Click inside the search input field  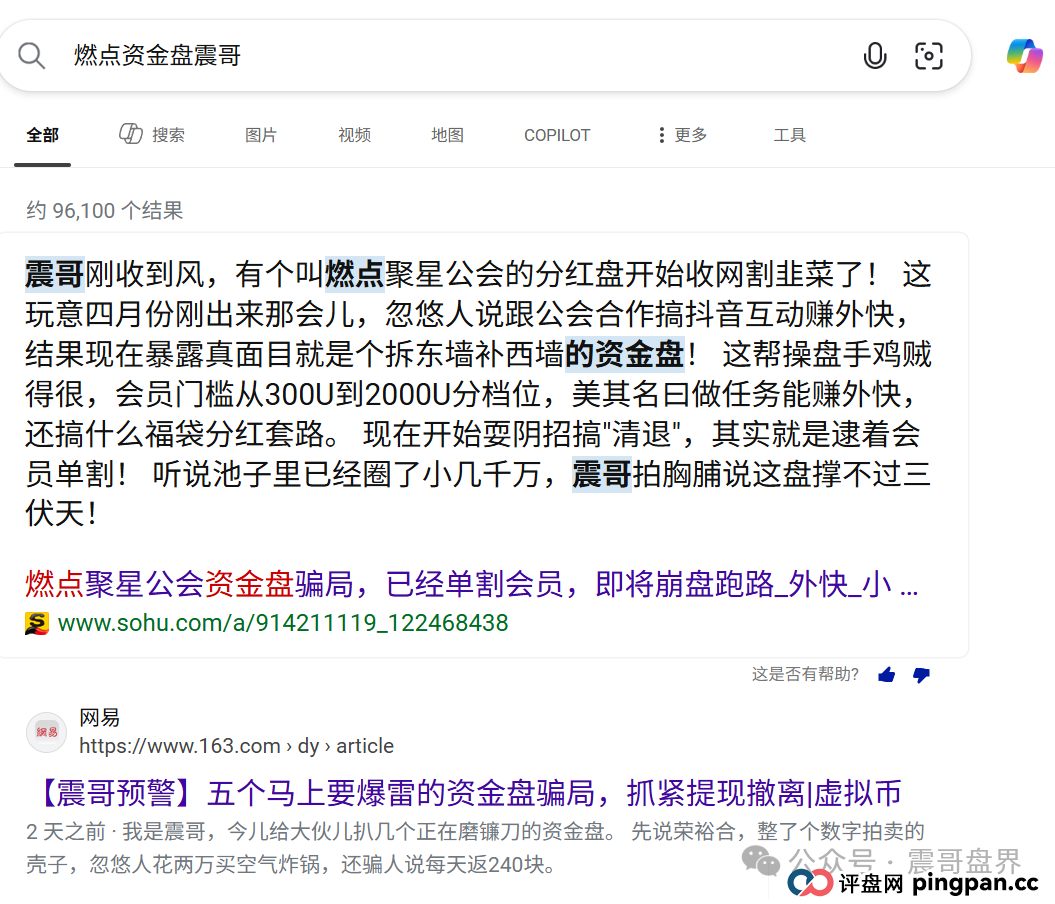[400, 55]
